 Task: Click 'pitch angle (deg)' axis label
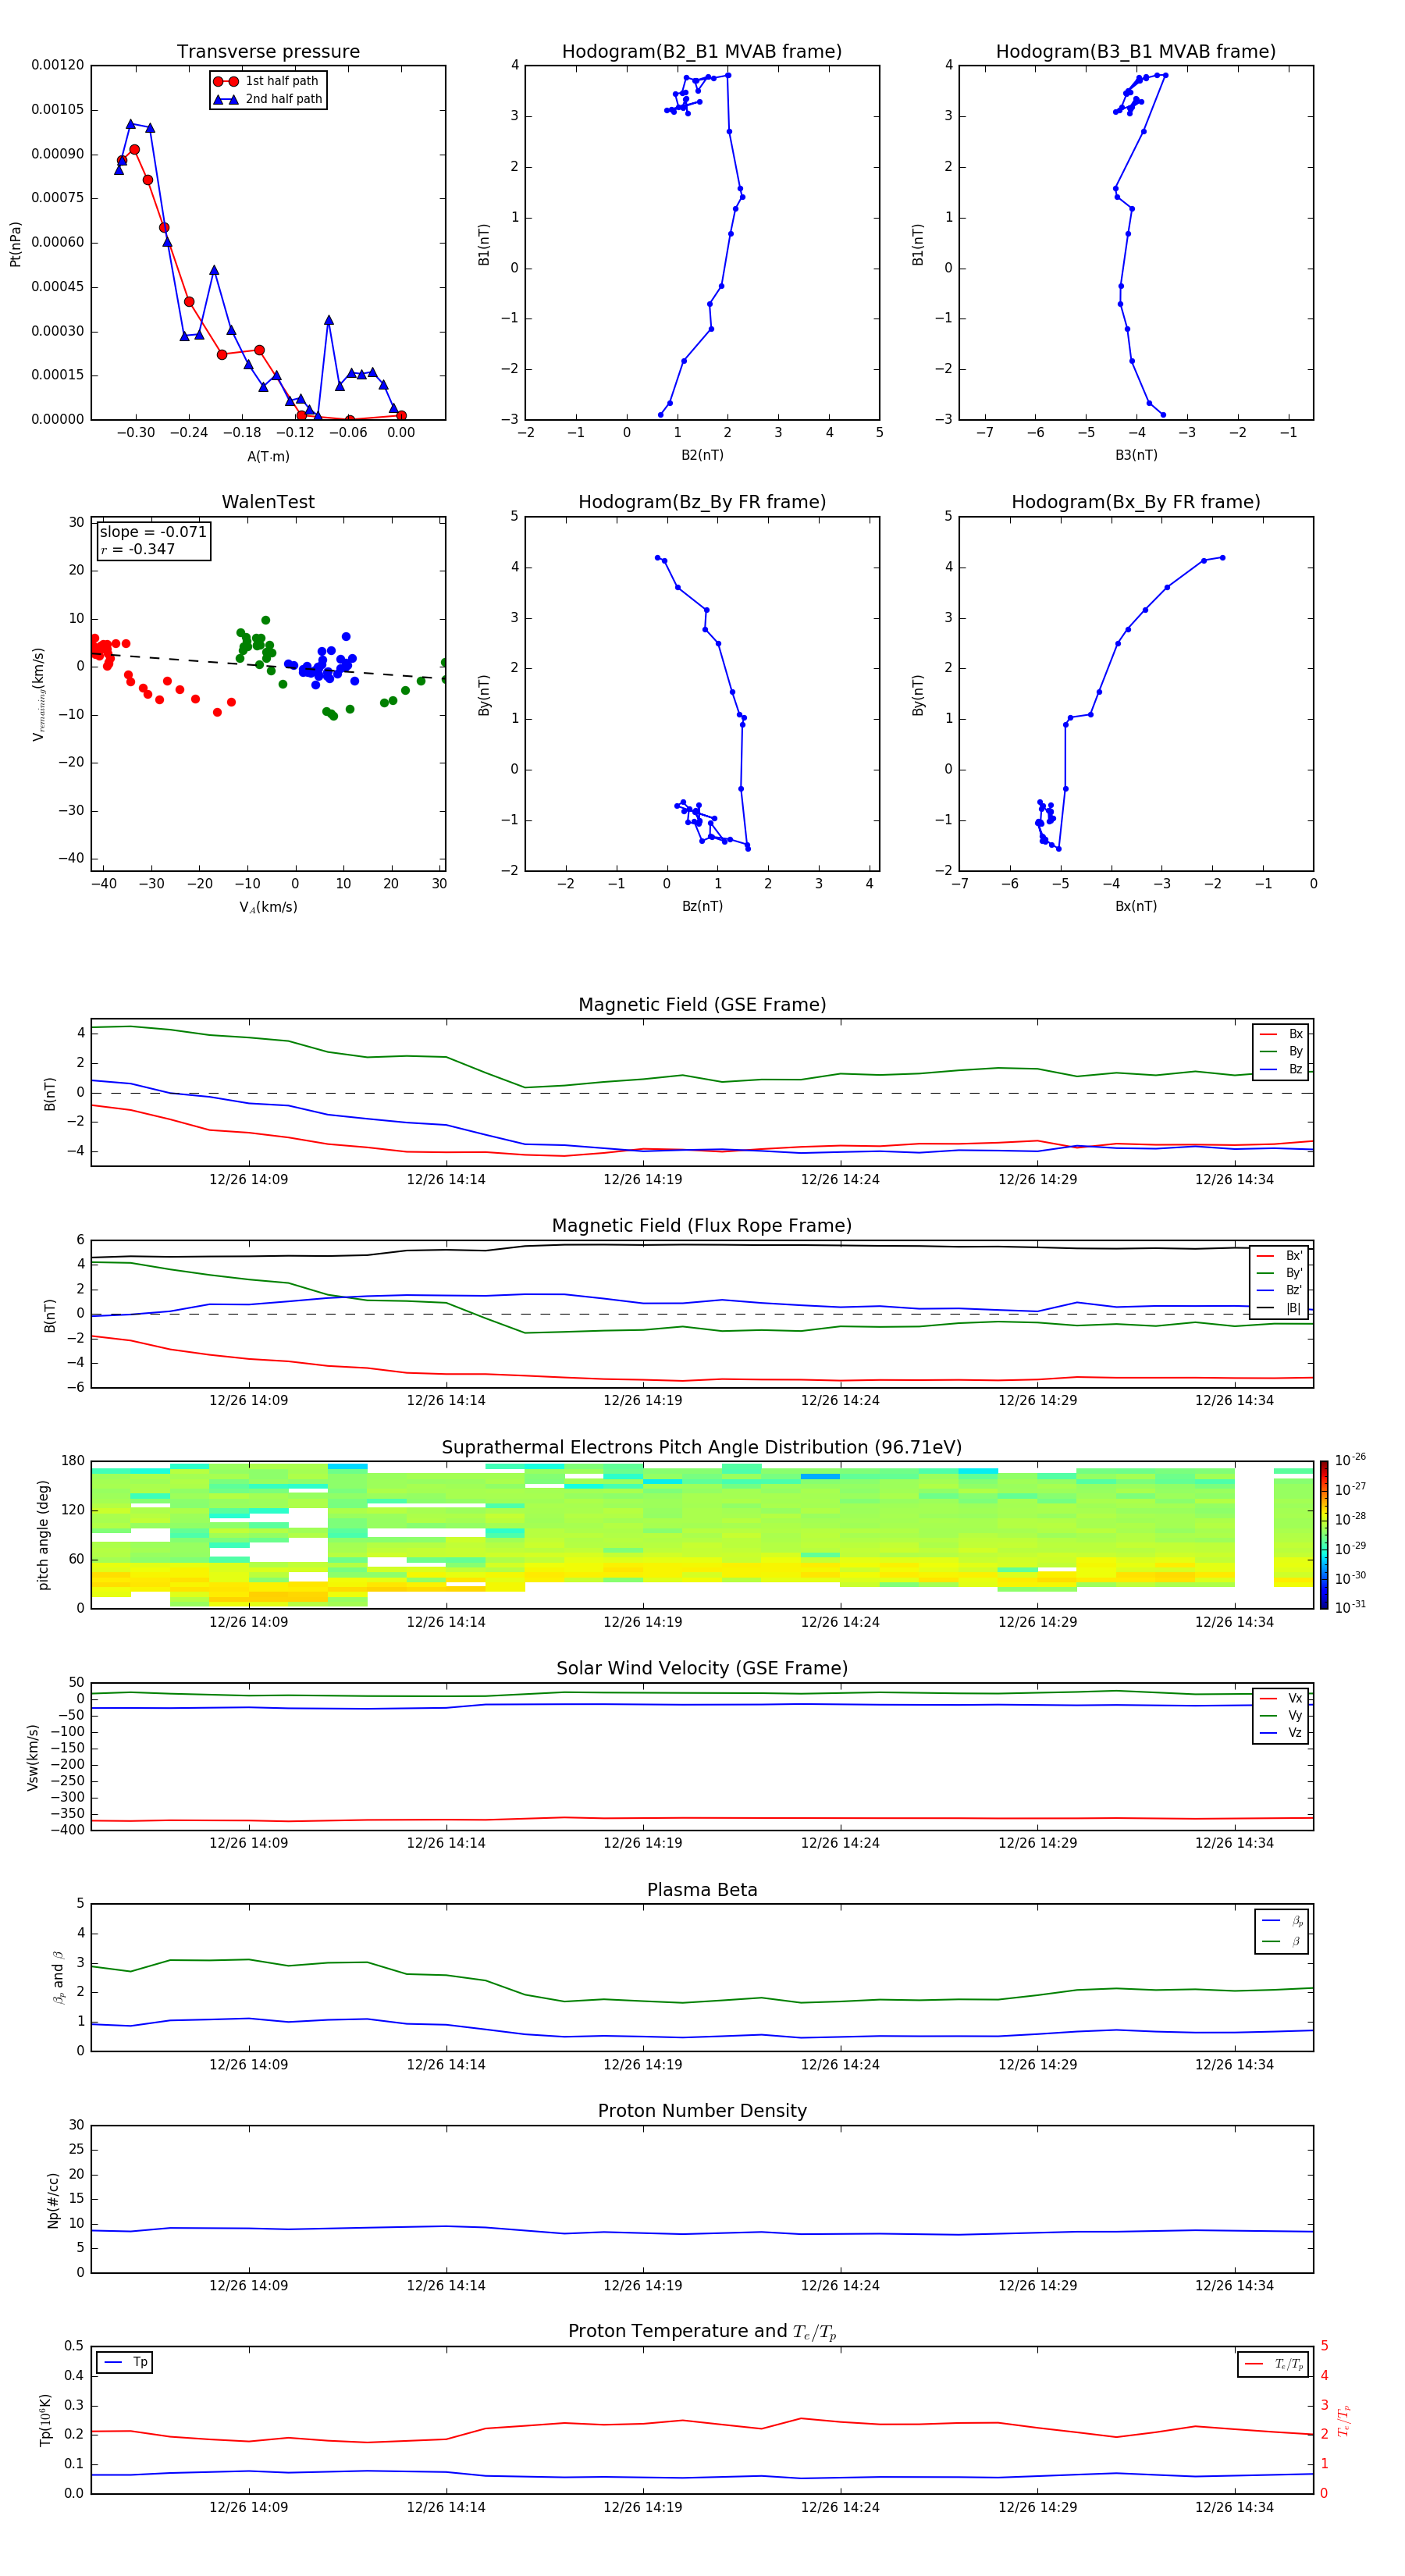point(43,1535)
